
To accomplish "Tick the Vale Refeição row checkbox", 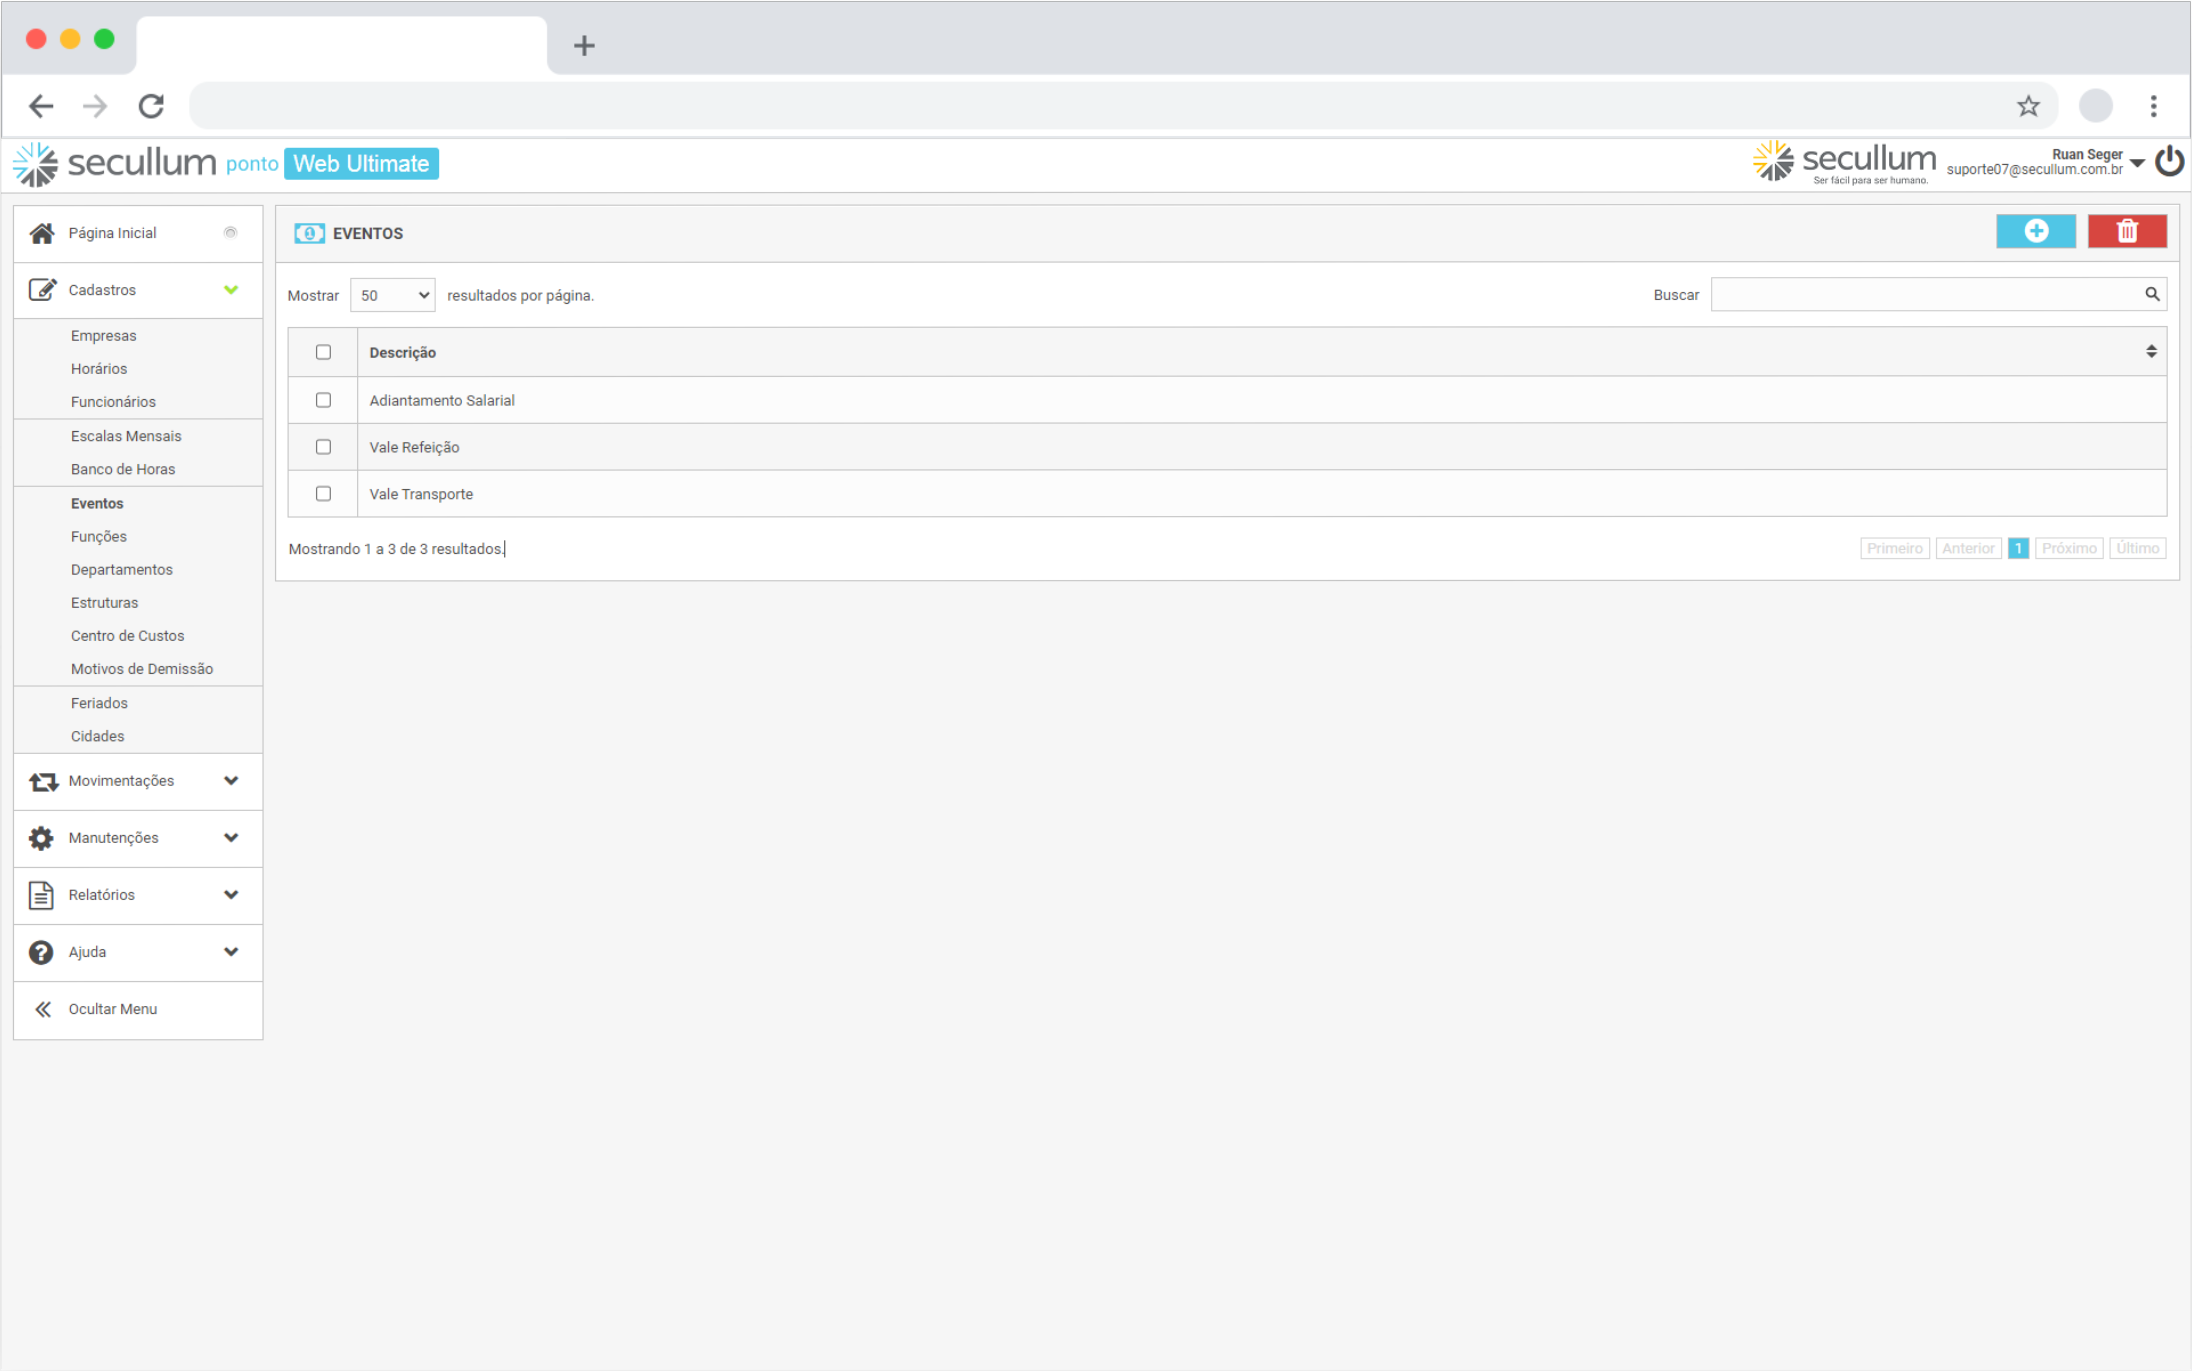I will [323, 447].
